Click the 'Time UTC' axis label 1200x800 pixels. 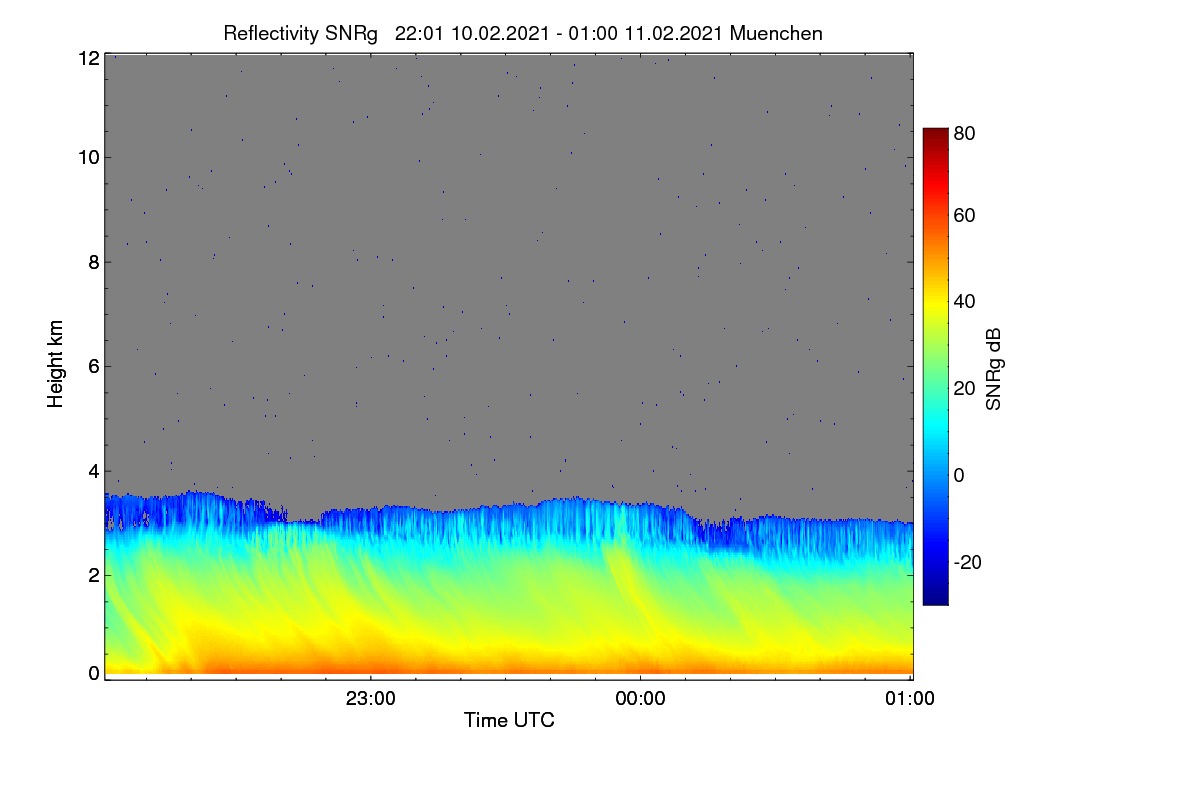point(509,720)
